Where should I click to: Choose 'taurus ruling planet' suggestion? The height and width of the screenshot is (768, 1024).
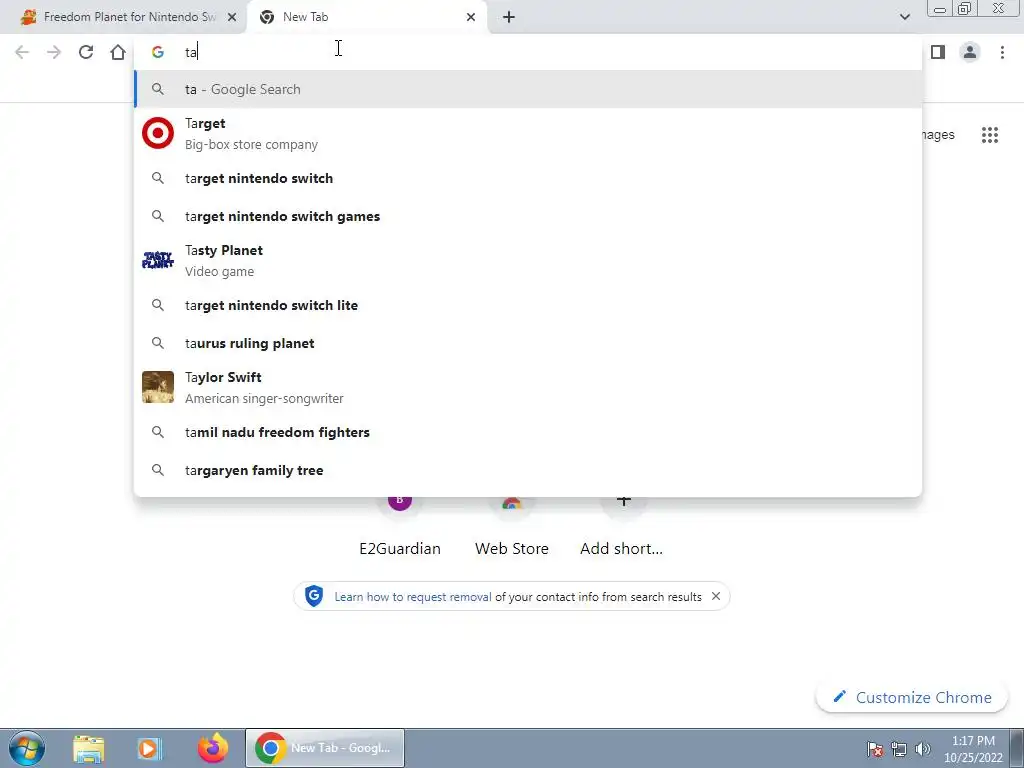(528, 343)
